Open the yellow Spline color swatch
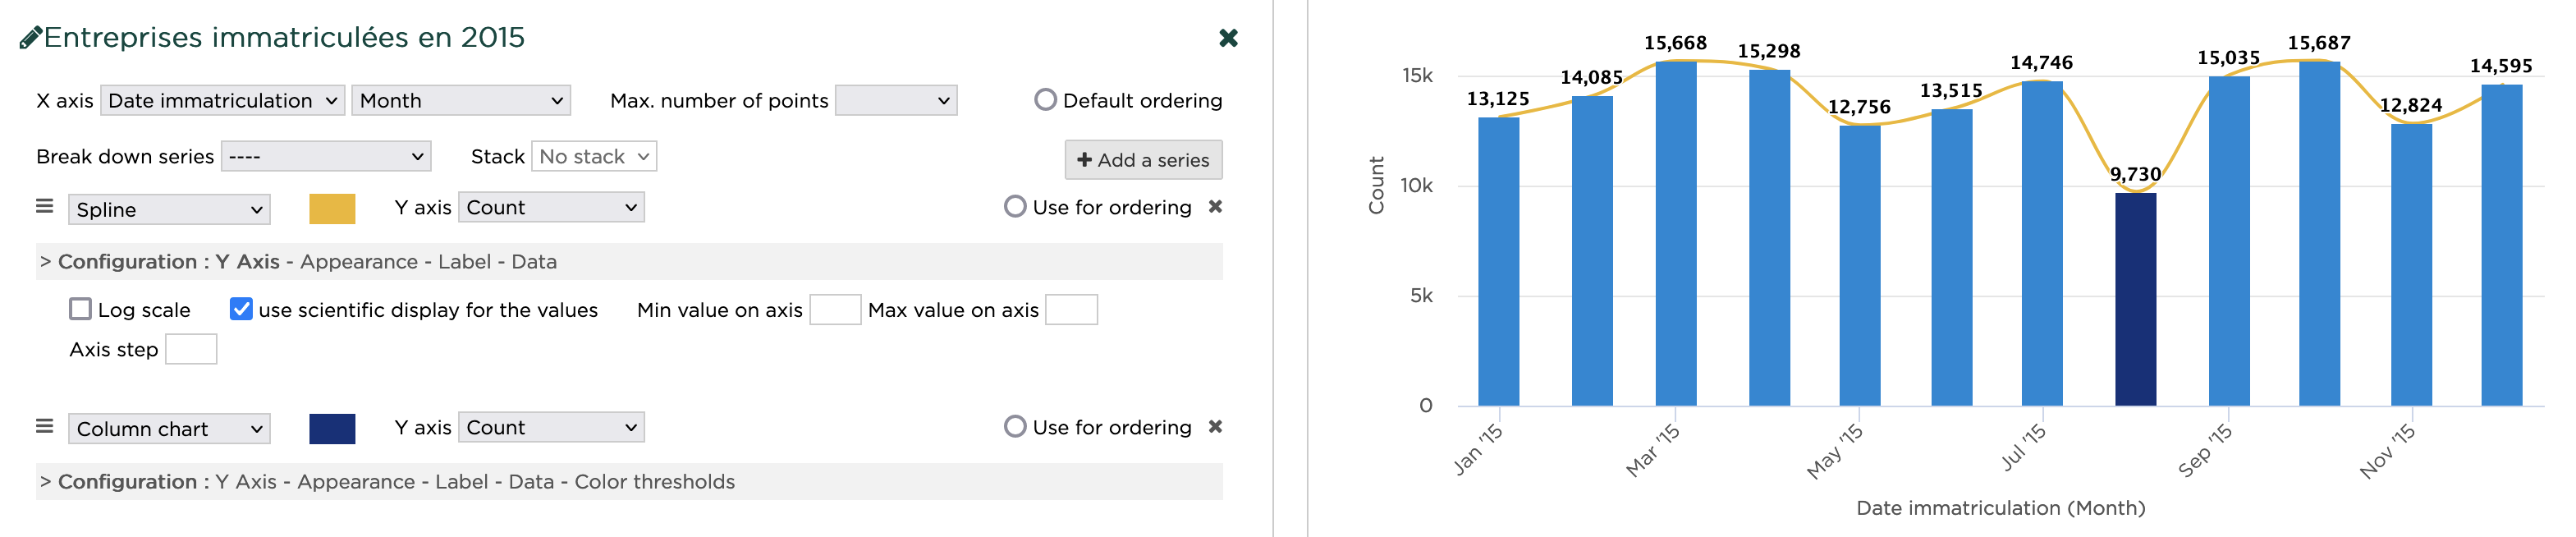2576x537 pixels. [332, 209]
